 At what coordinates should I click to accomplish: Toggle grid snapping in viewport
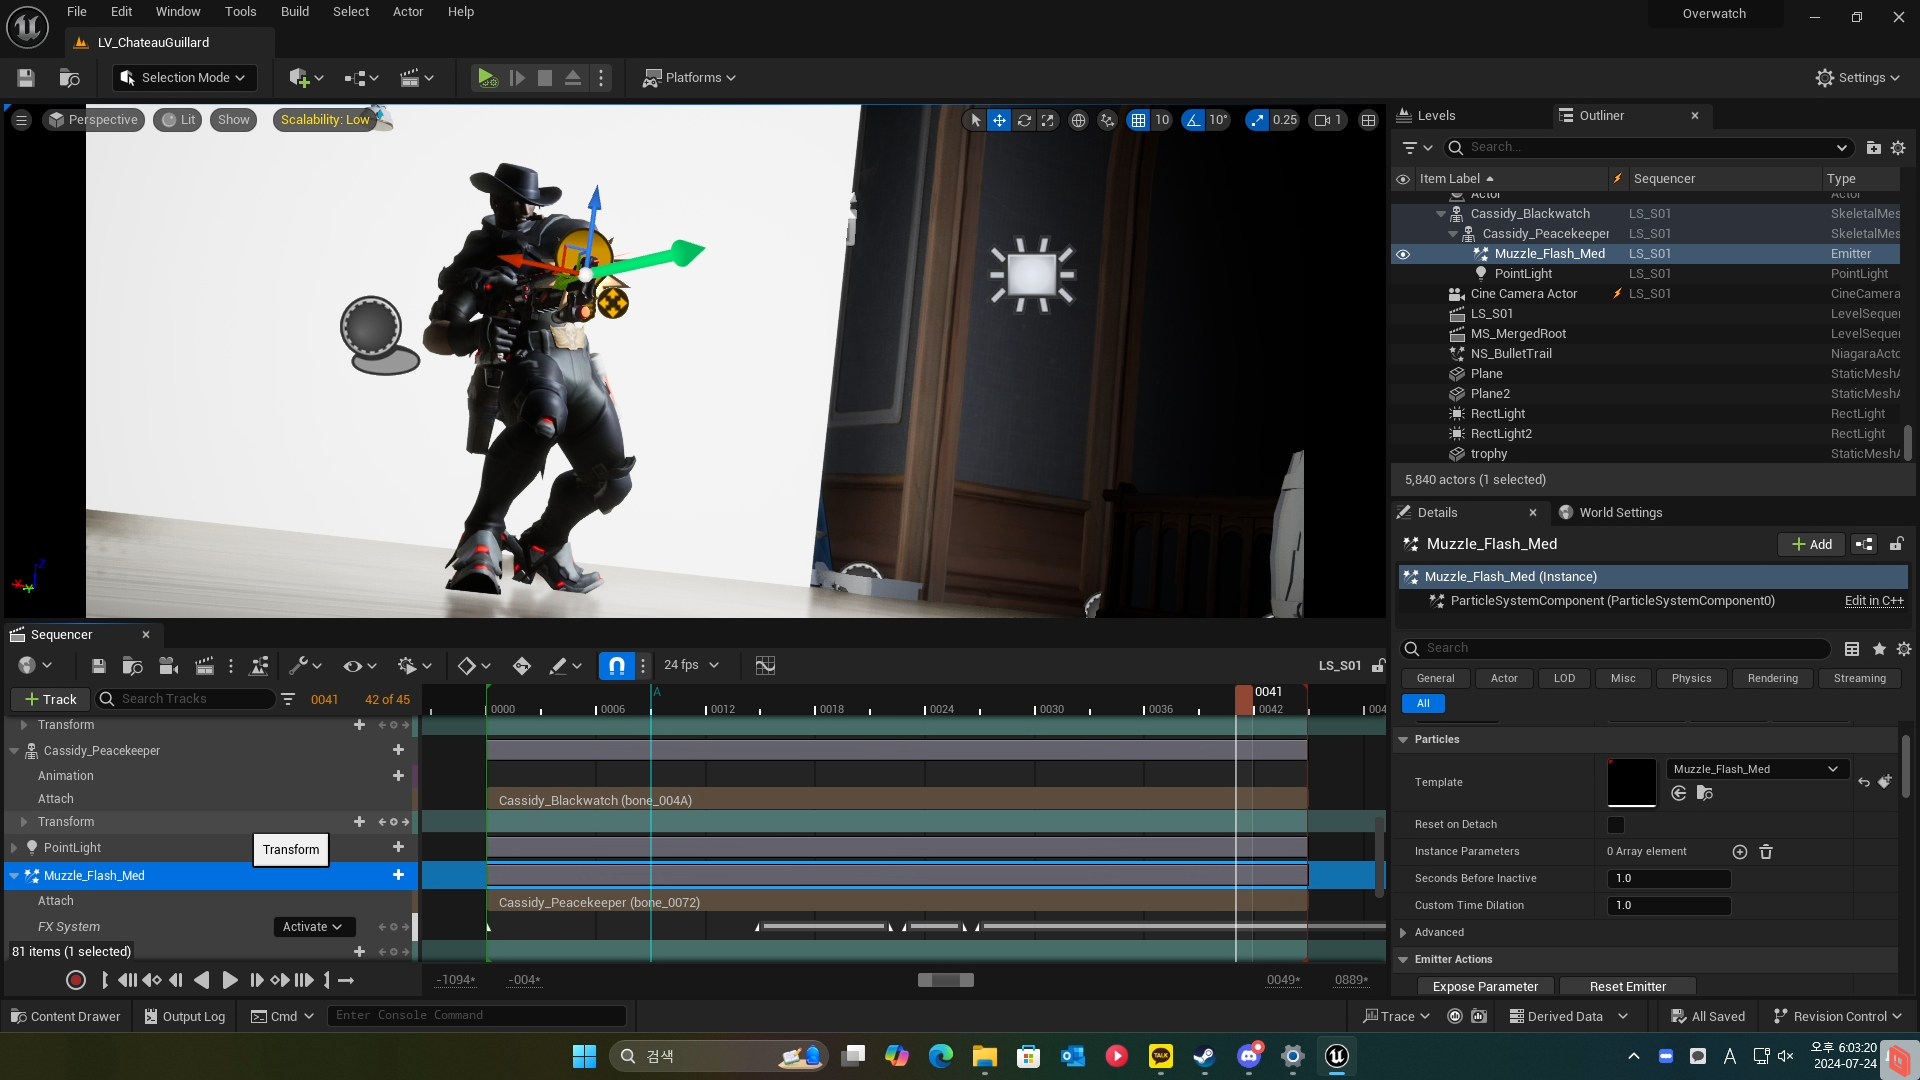tap(1138, 120)
